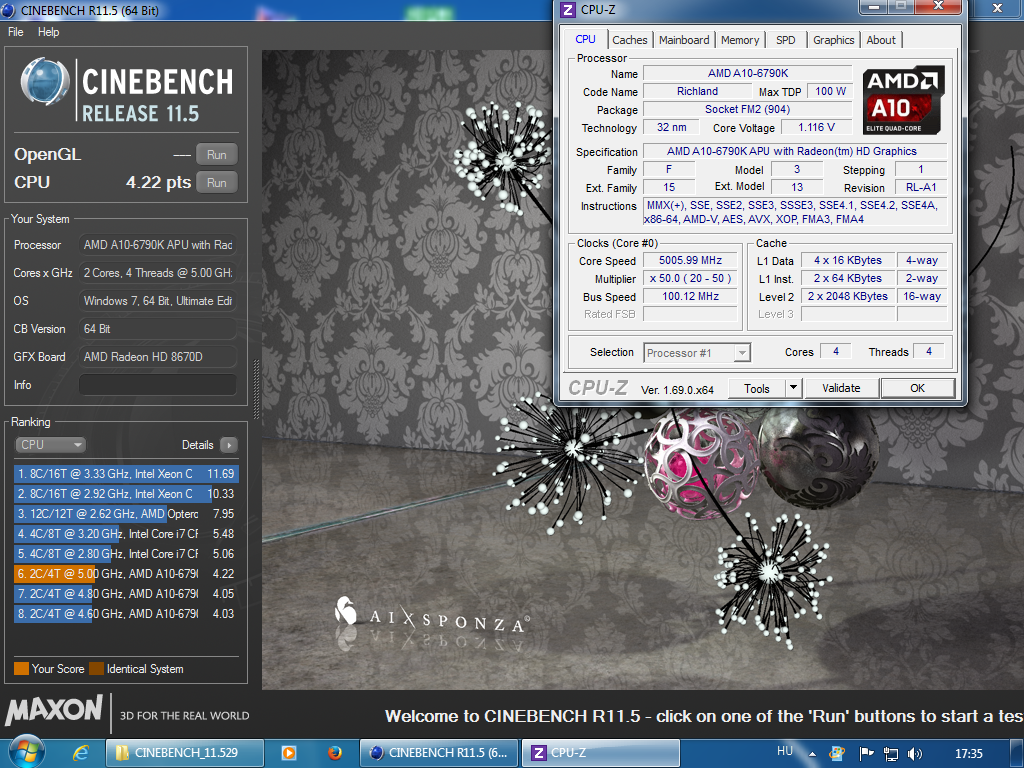Click the CPU-Z title bar icon
Viewport: 1024px width, 768px height.
coord(568,10)
